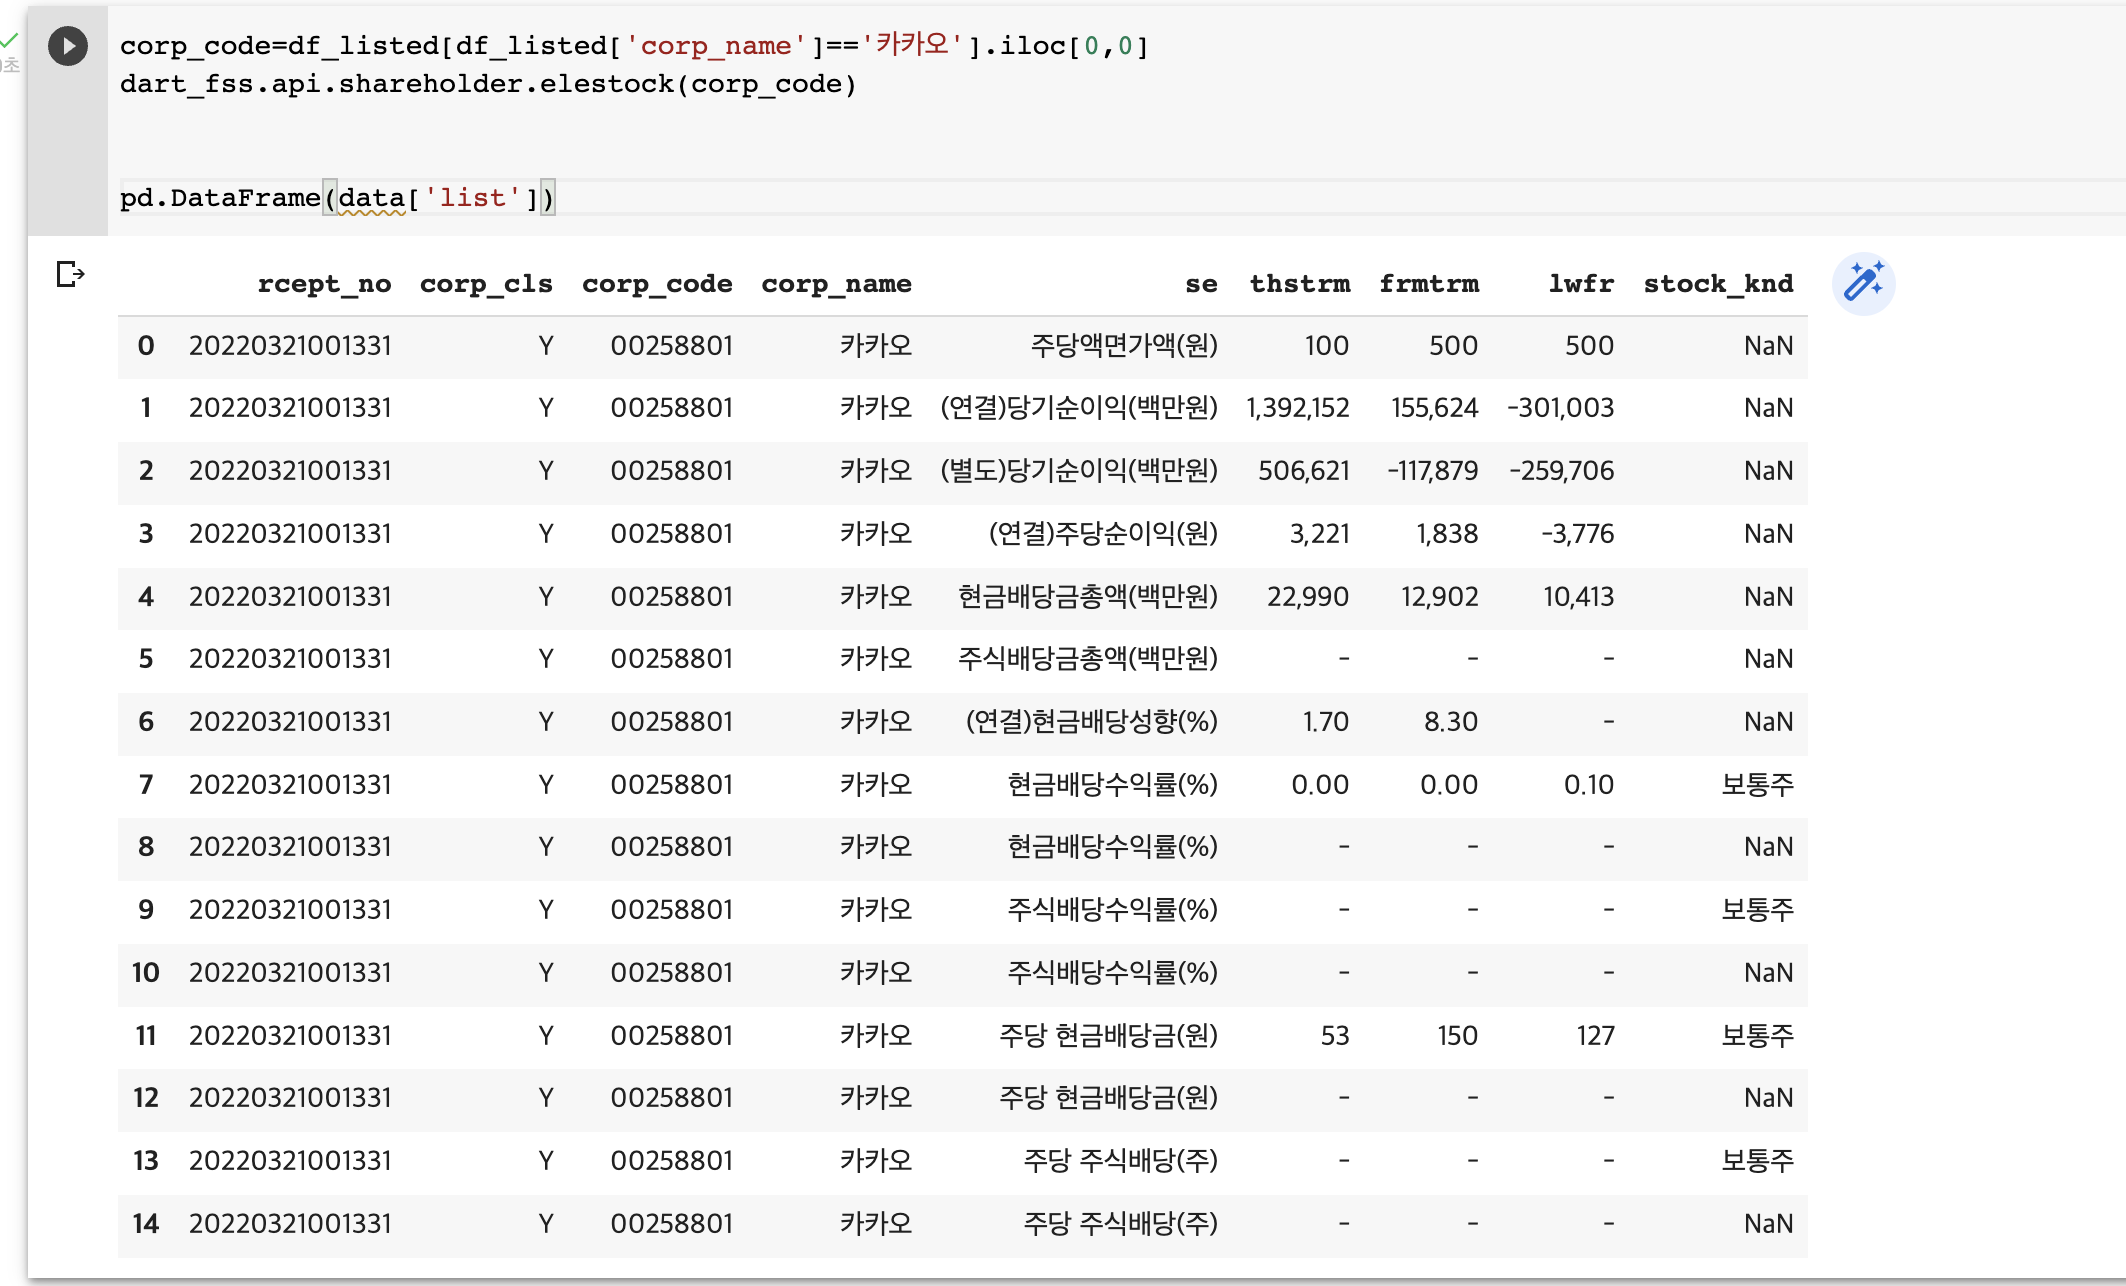Select the 주식배당금총액(백만원) cell
This screenshot has width=2126, height=1286.
1088,659
